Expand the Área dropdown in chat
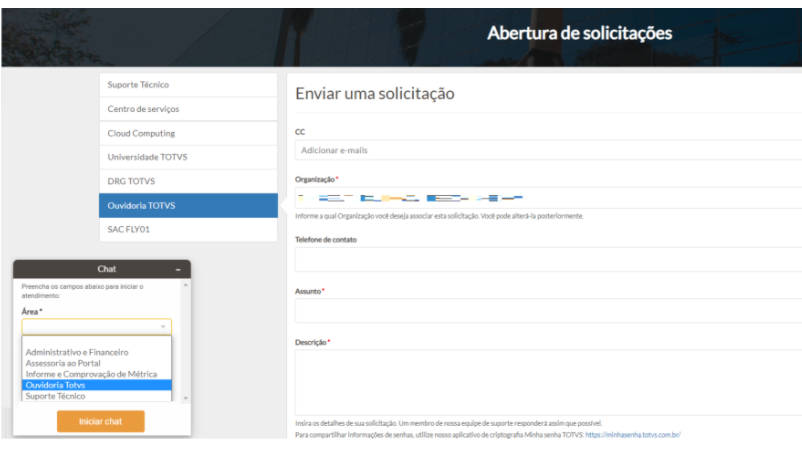This screenshot has height=462, width=802. (x=97, y=326)
